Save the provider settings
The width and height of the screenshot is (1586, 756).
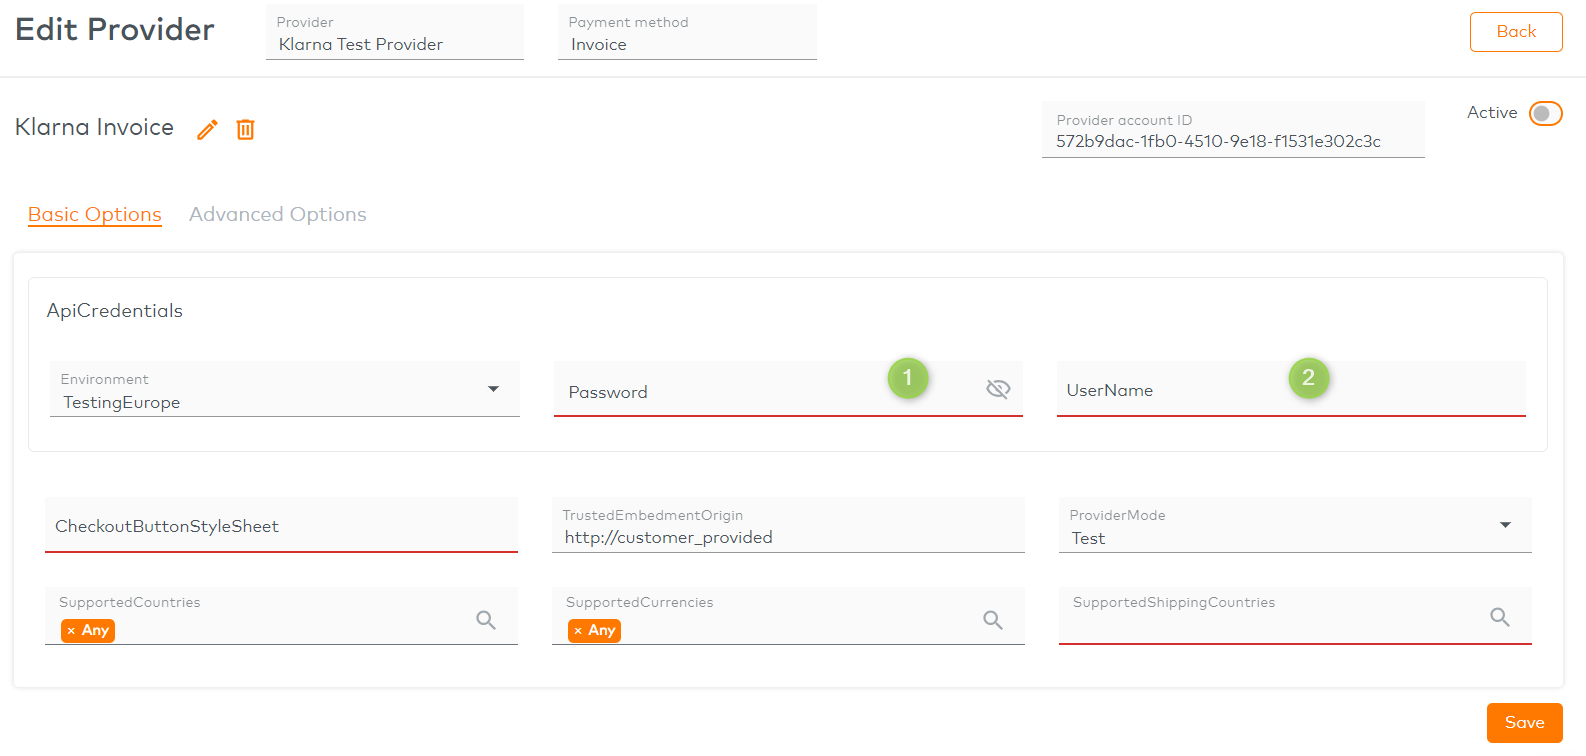coord(1524,723)
